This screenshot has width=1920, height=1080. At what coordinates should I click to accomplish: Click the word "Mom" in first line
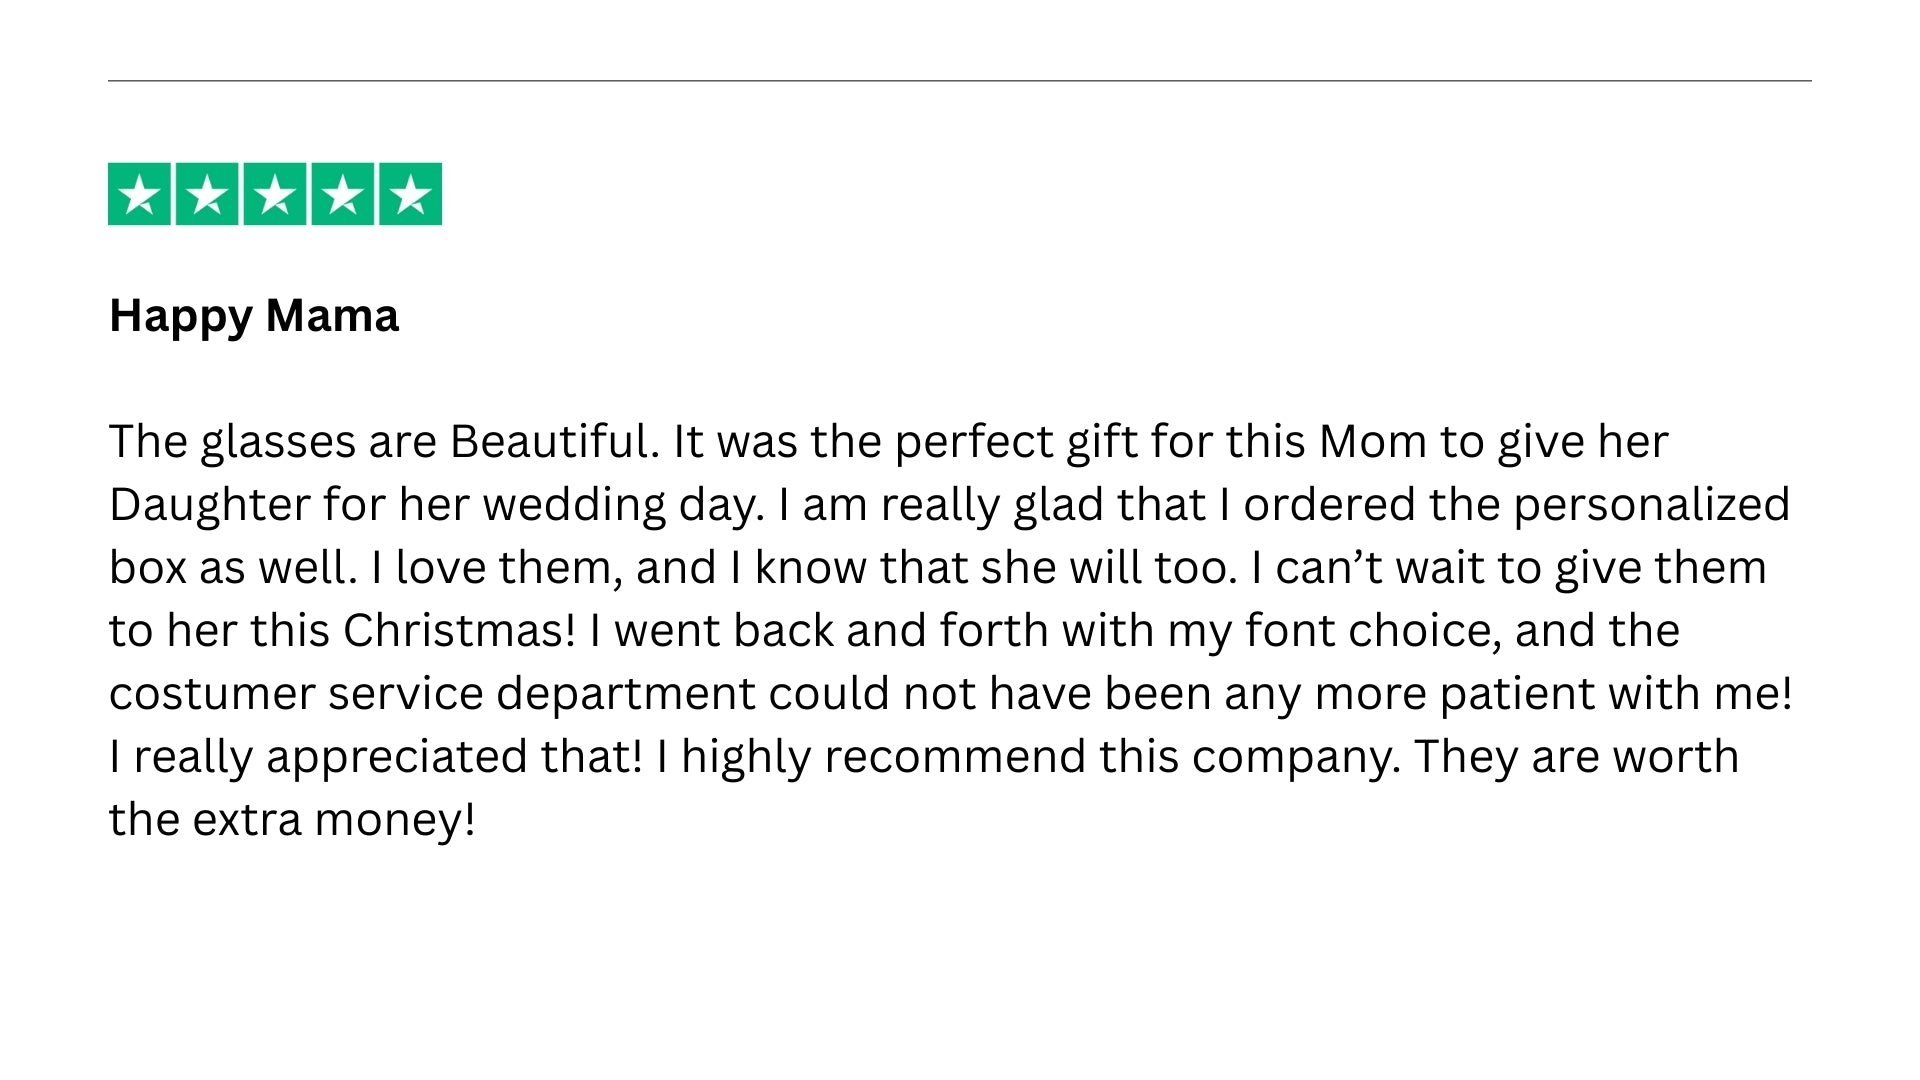[1372, 442]
